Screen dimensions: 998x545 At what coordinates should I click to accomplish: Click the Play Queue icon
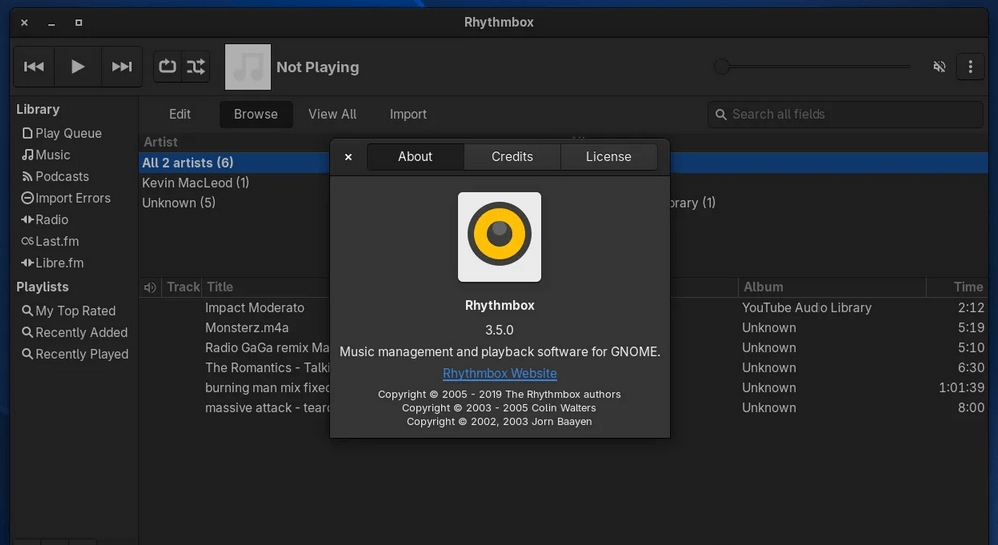[27, 133]
